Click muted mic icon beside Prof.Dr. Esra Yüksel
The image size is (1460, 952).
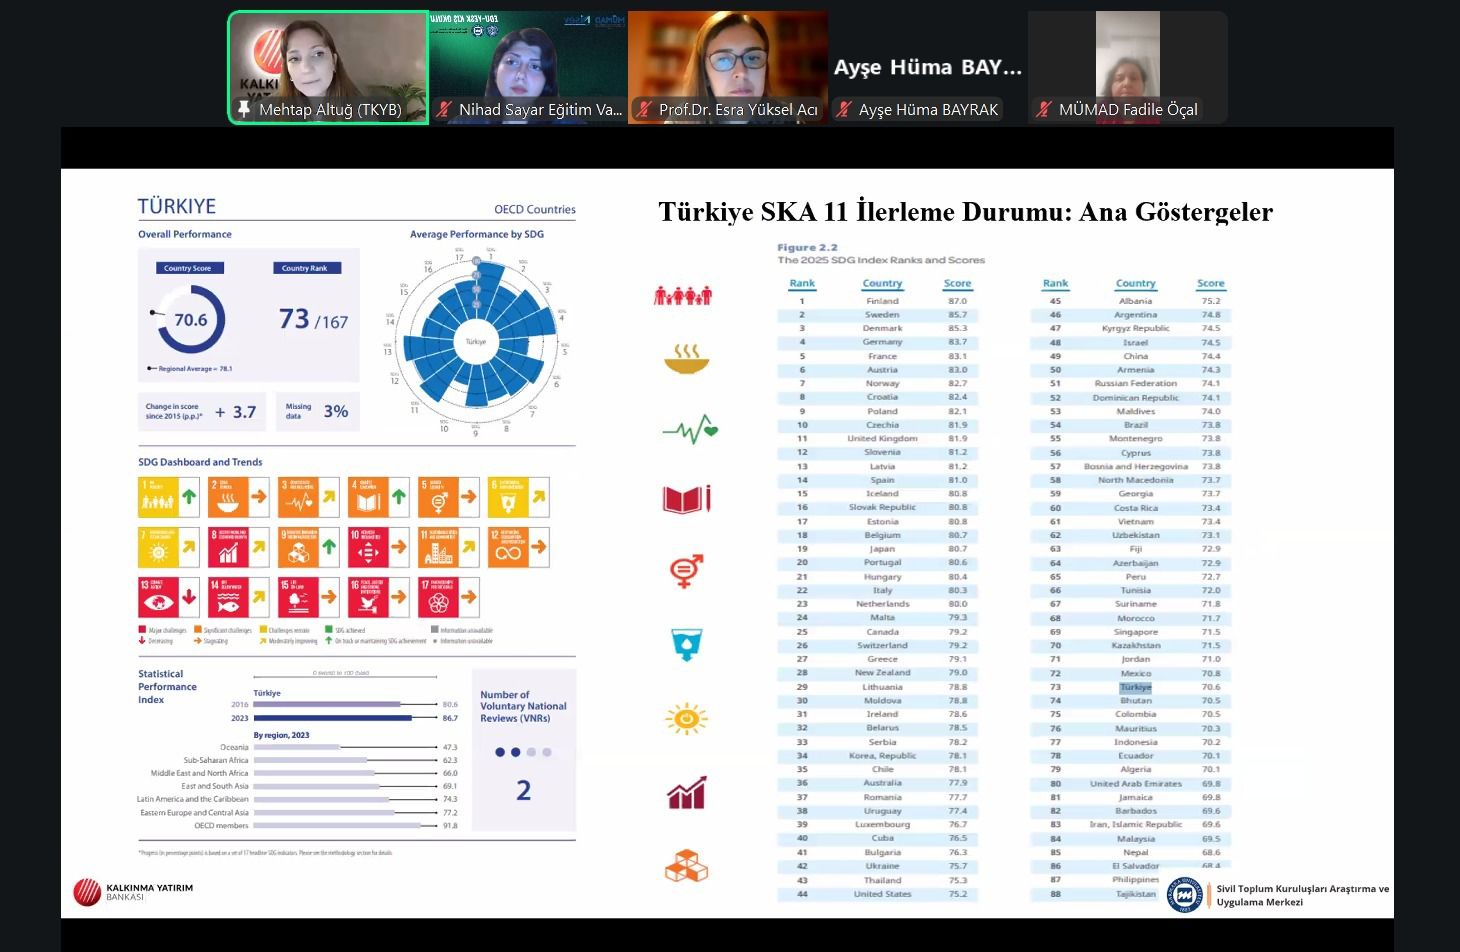click(644, 109)
